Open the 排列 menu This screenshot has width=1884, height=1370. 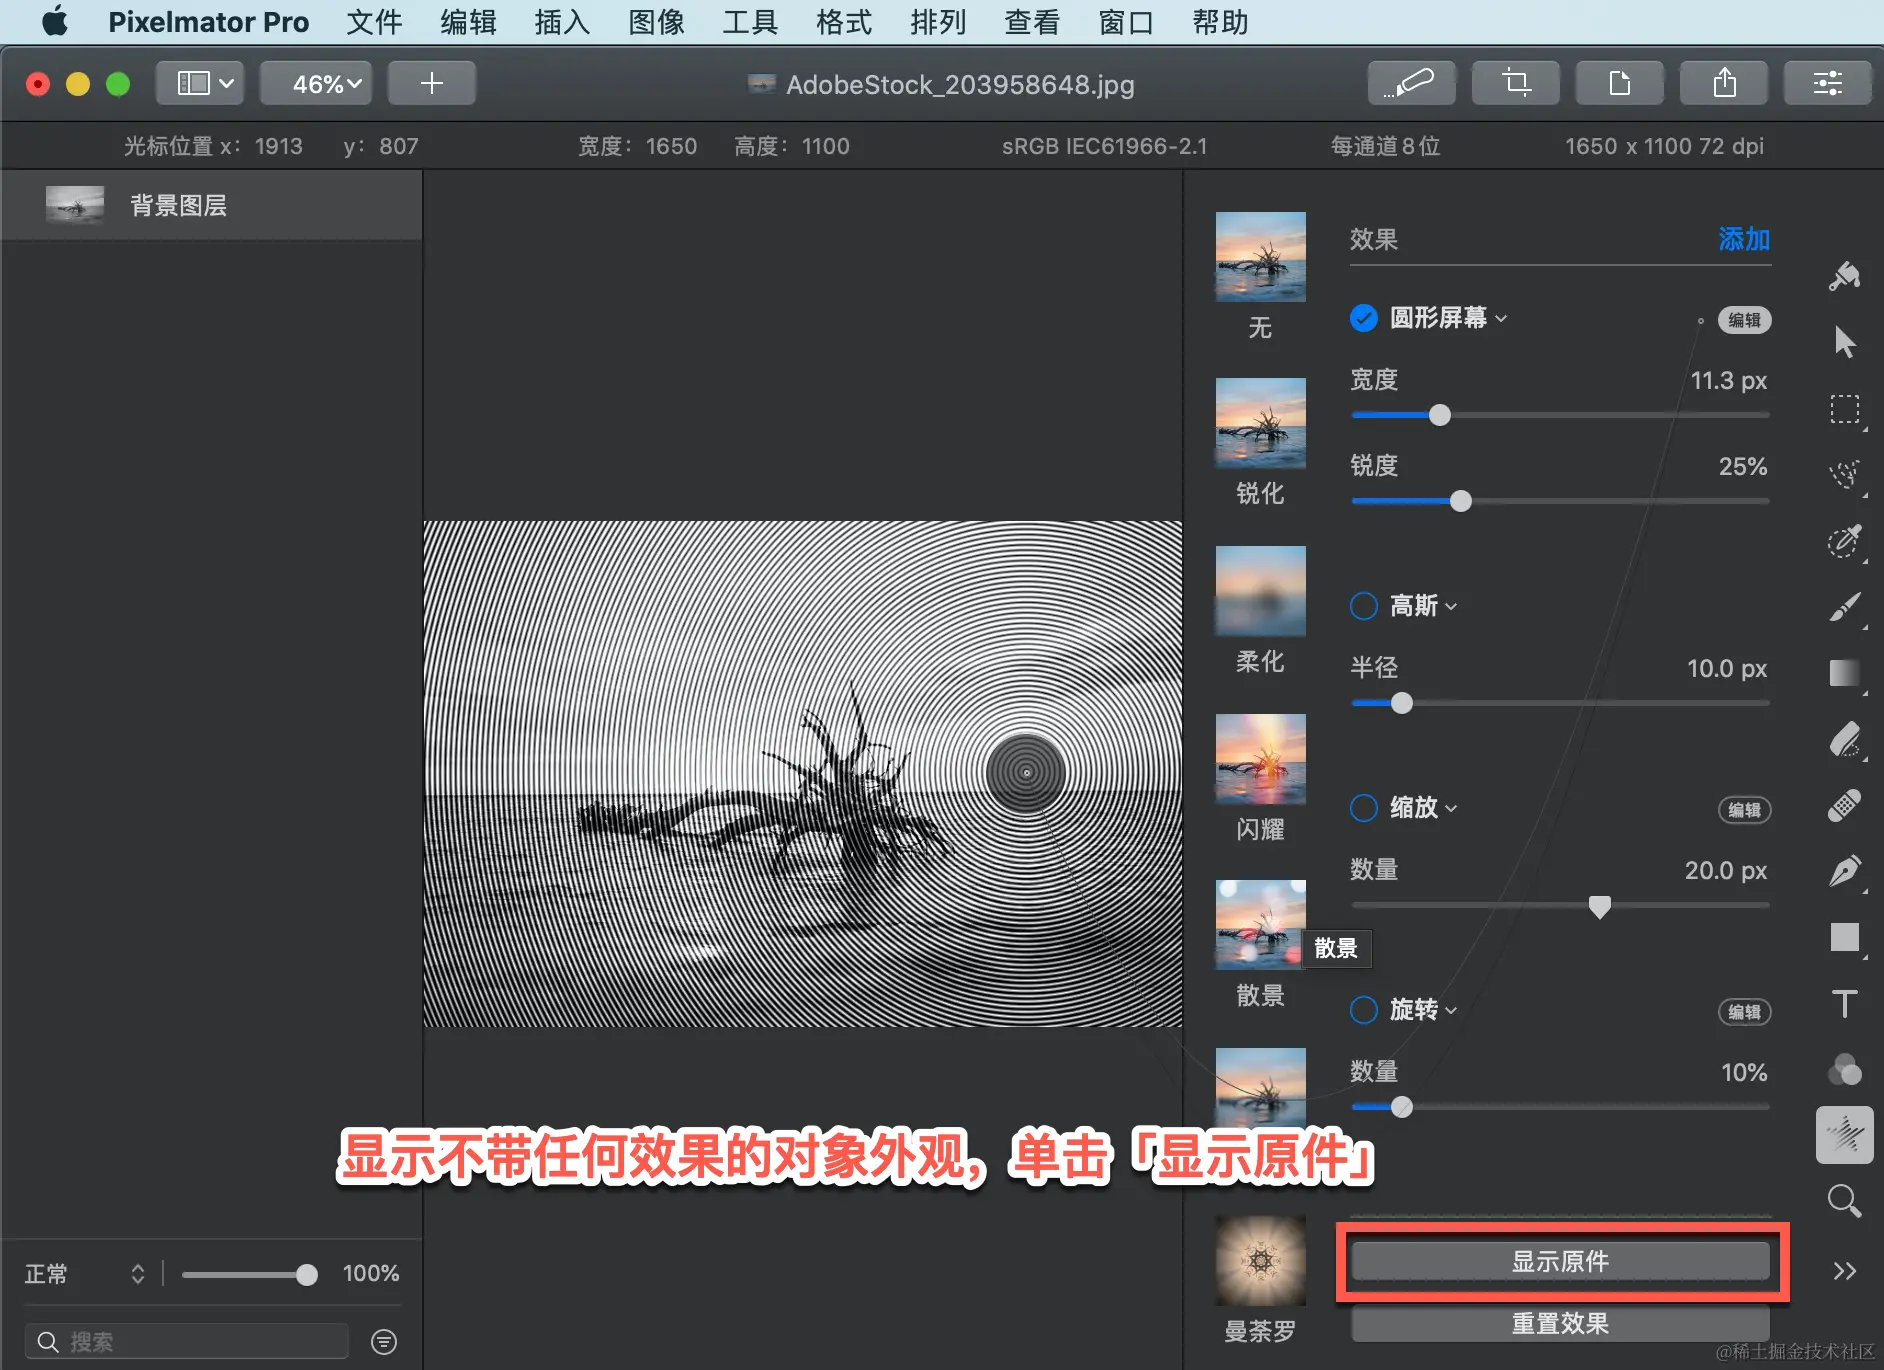(938, 22)
